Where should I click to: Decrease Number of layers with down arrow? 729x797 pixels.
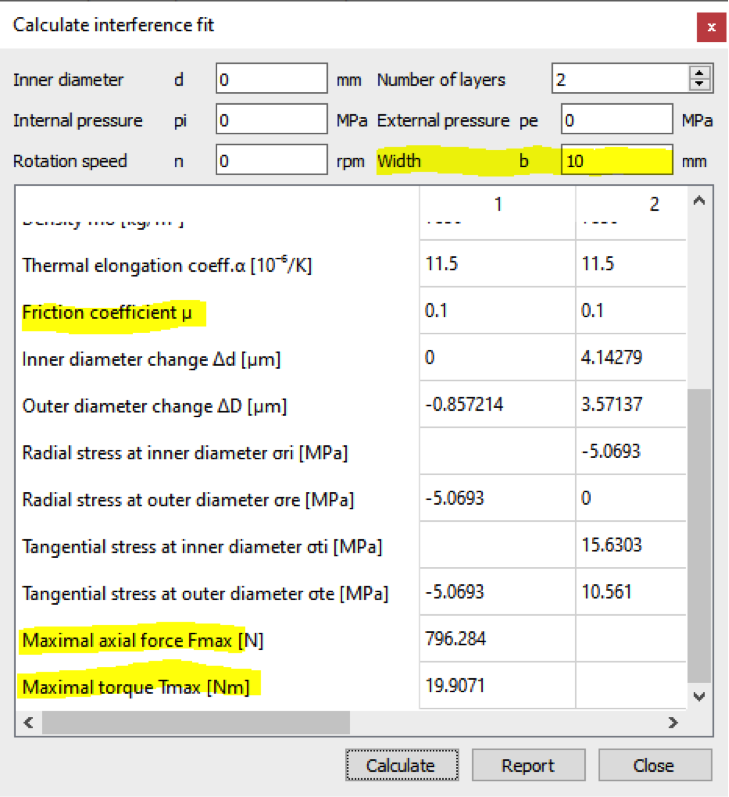pyautogui.click(x=700, y=85)
